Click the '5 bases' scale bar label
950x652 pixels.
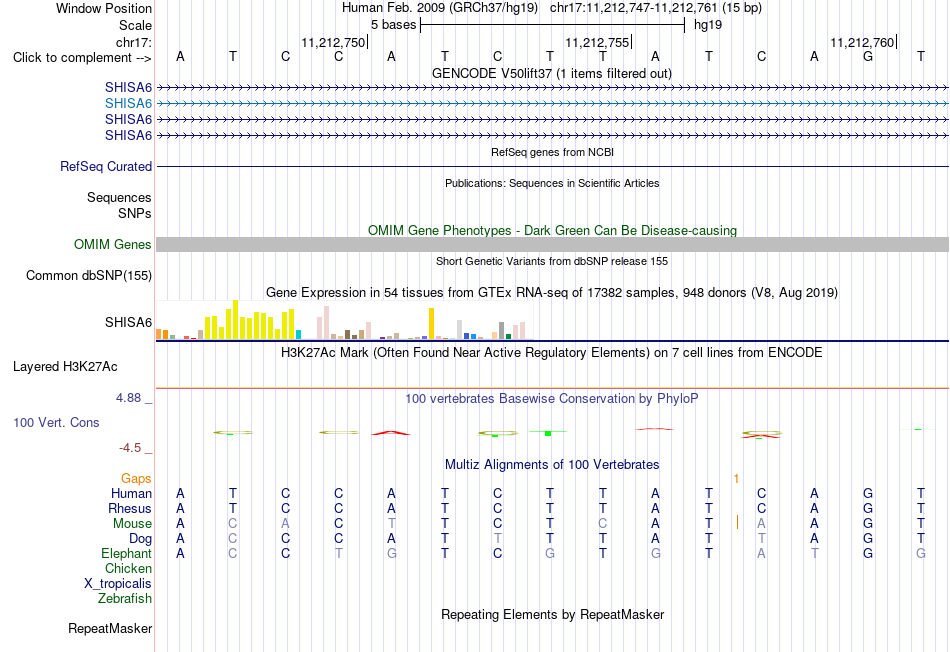click(394, 25)
